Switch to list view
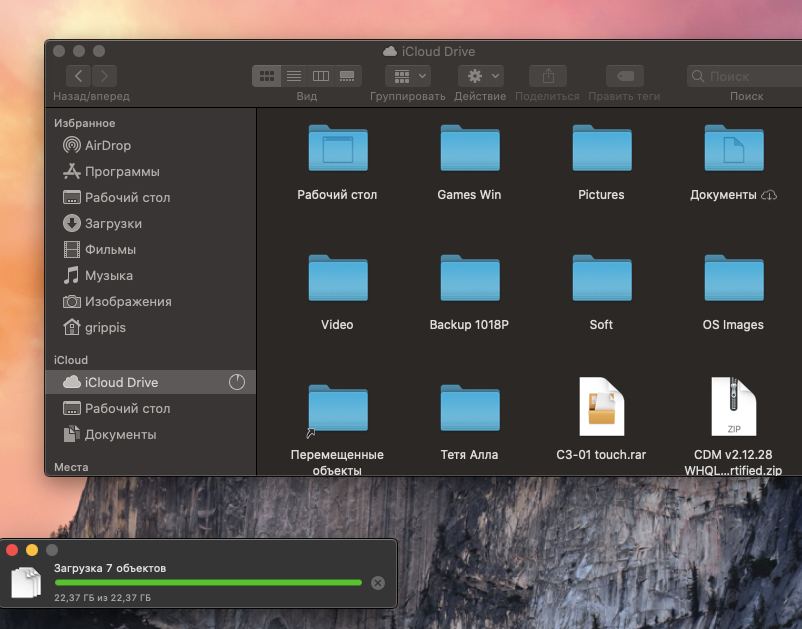 [294, 76]
